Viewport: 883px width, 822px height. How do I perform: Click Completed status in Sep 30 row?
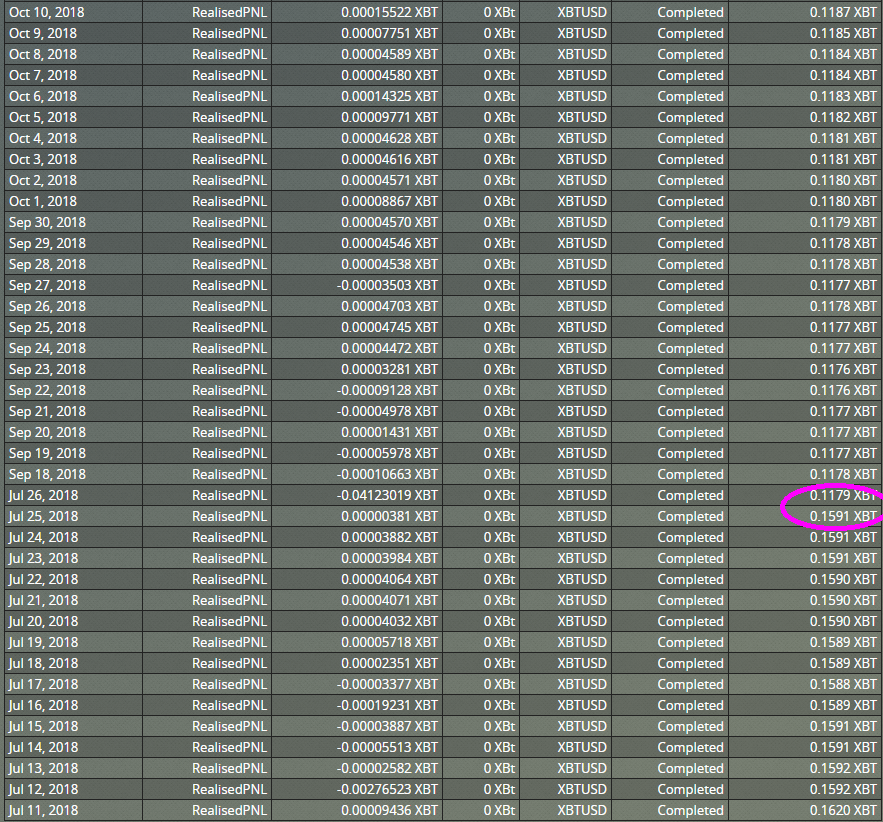pos(690,222)
